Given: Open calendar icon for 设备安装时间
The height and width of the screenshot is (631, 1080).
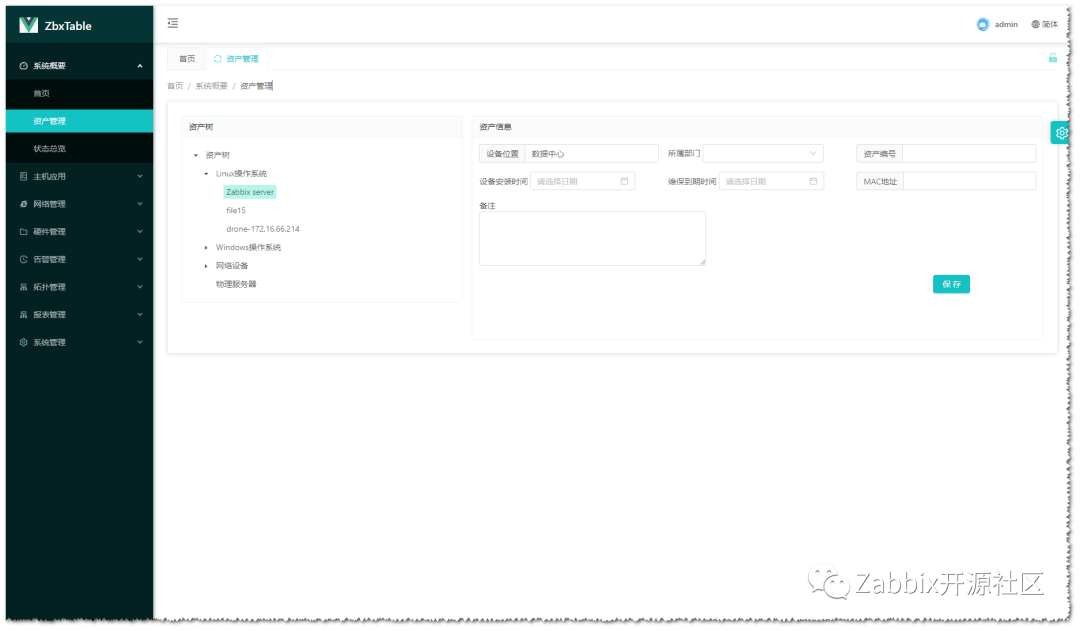Looking at the screenshot, I should 624,181.
